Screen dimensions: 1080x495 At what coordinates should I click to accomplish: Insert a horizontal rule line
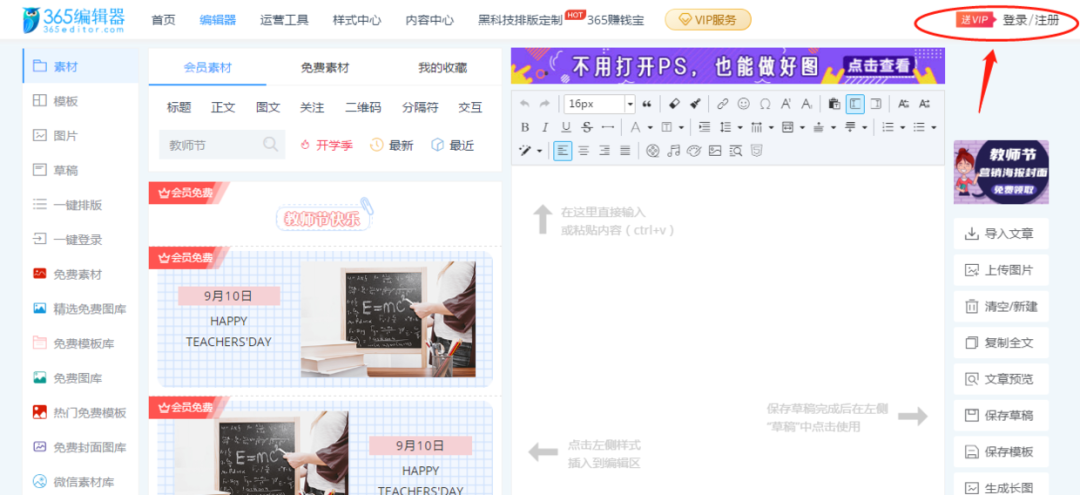point(608,127)
